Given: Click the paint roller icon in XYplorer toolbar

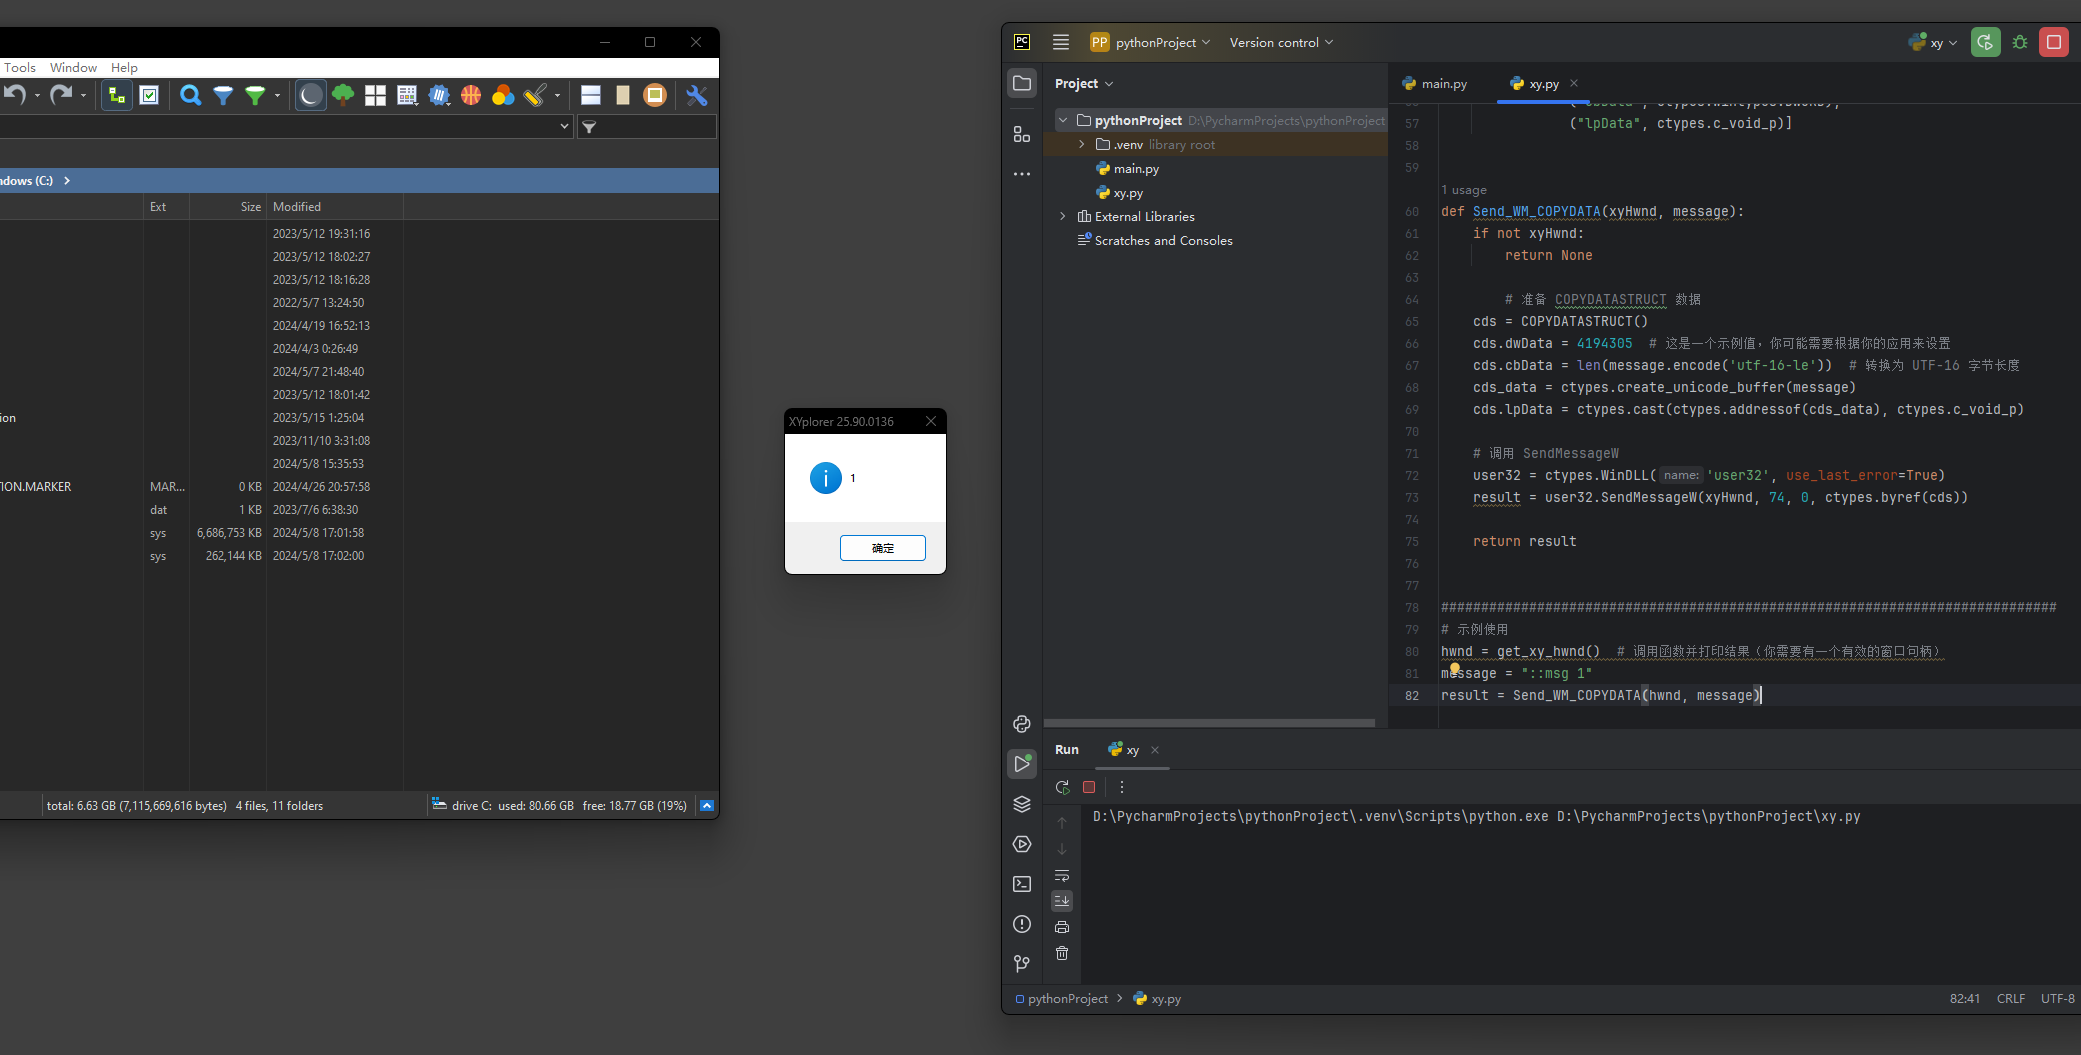Looking at the screenshot, I should pos(533,95).
